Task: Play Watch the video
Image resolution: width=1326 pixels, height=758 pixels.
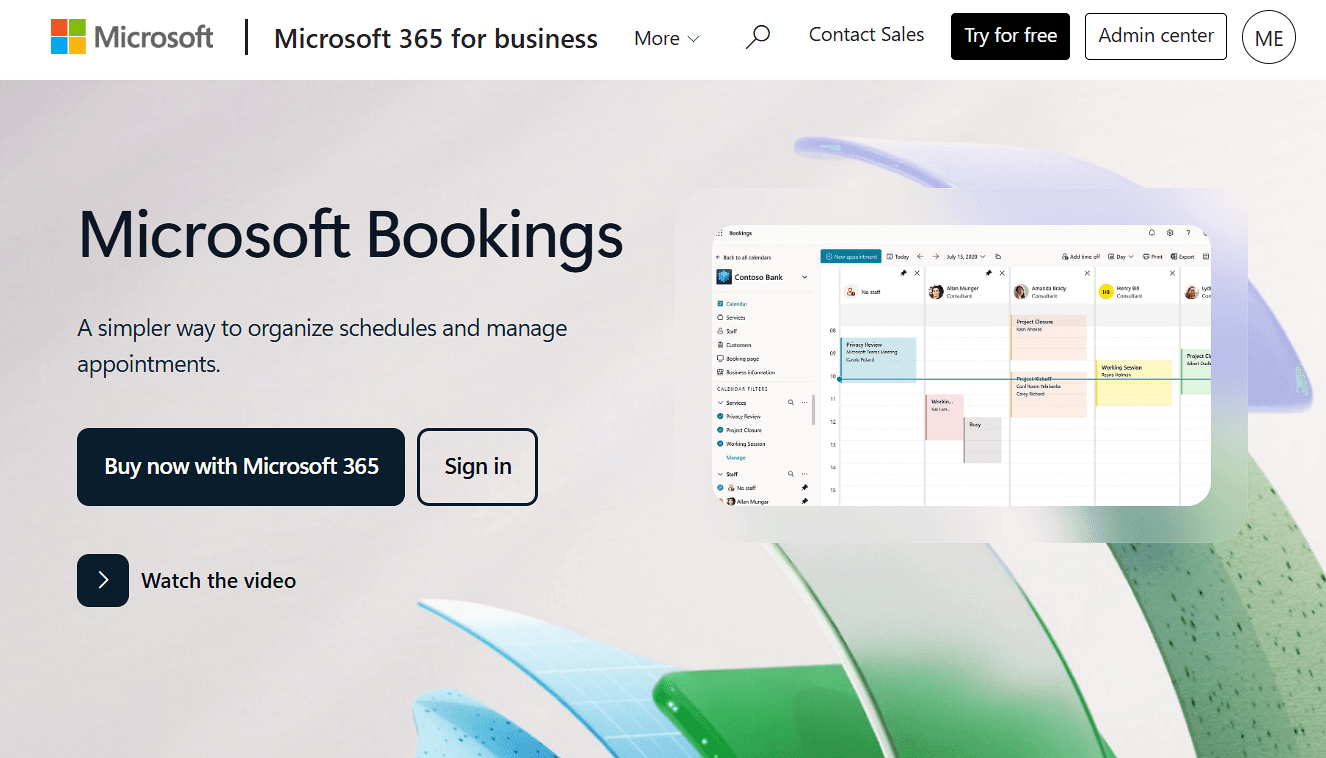Action: tap(187, 580)
